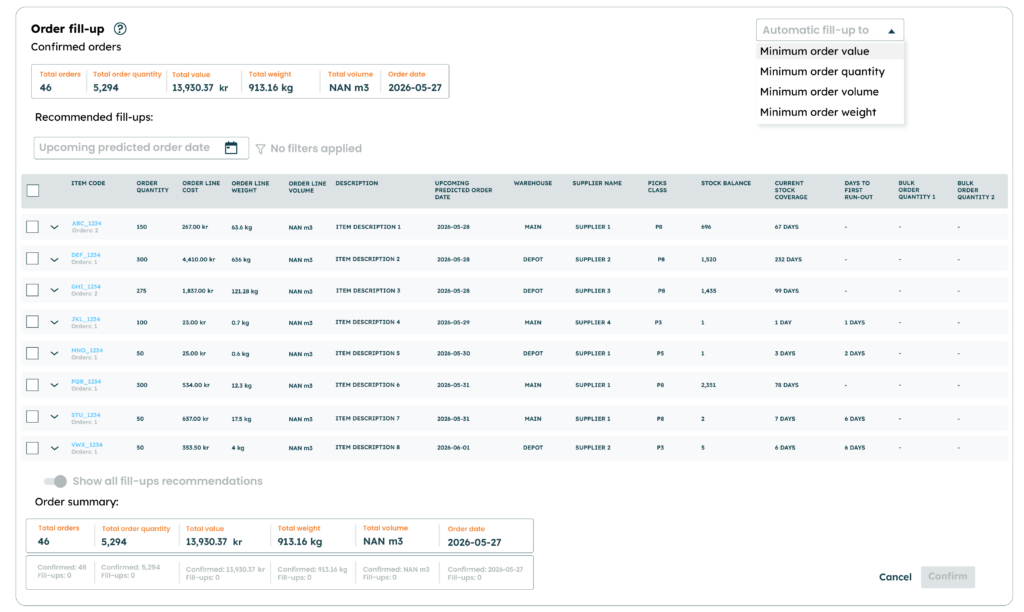Check the JKL_1234 row checkbox

33,321
